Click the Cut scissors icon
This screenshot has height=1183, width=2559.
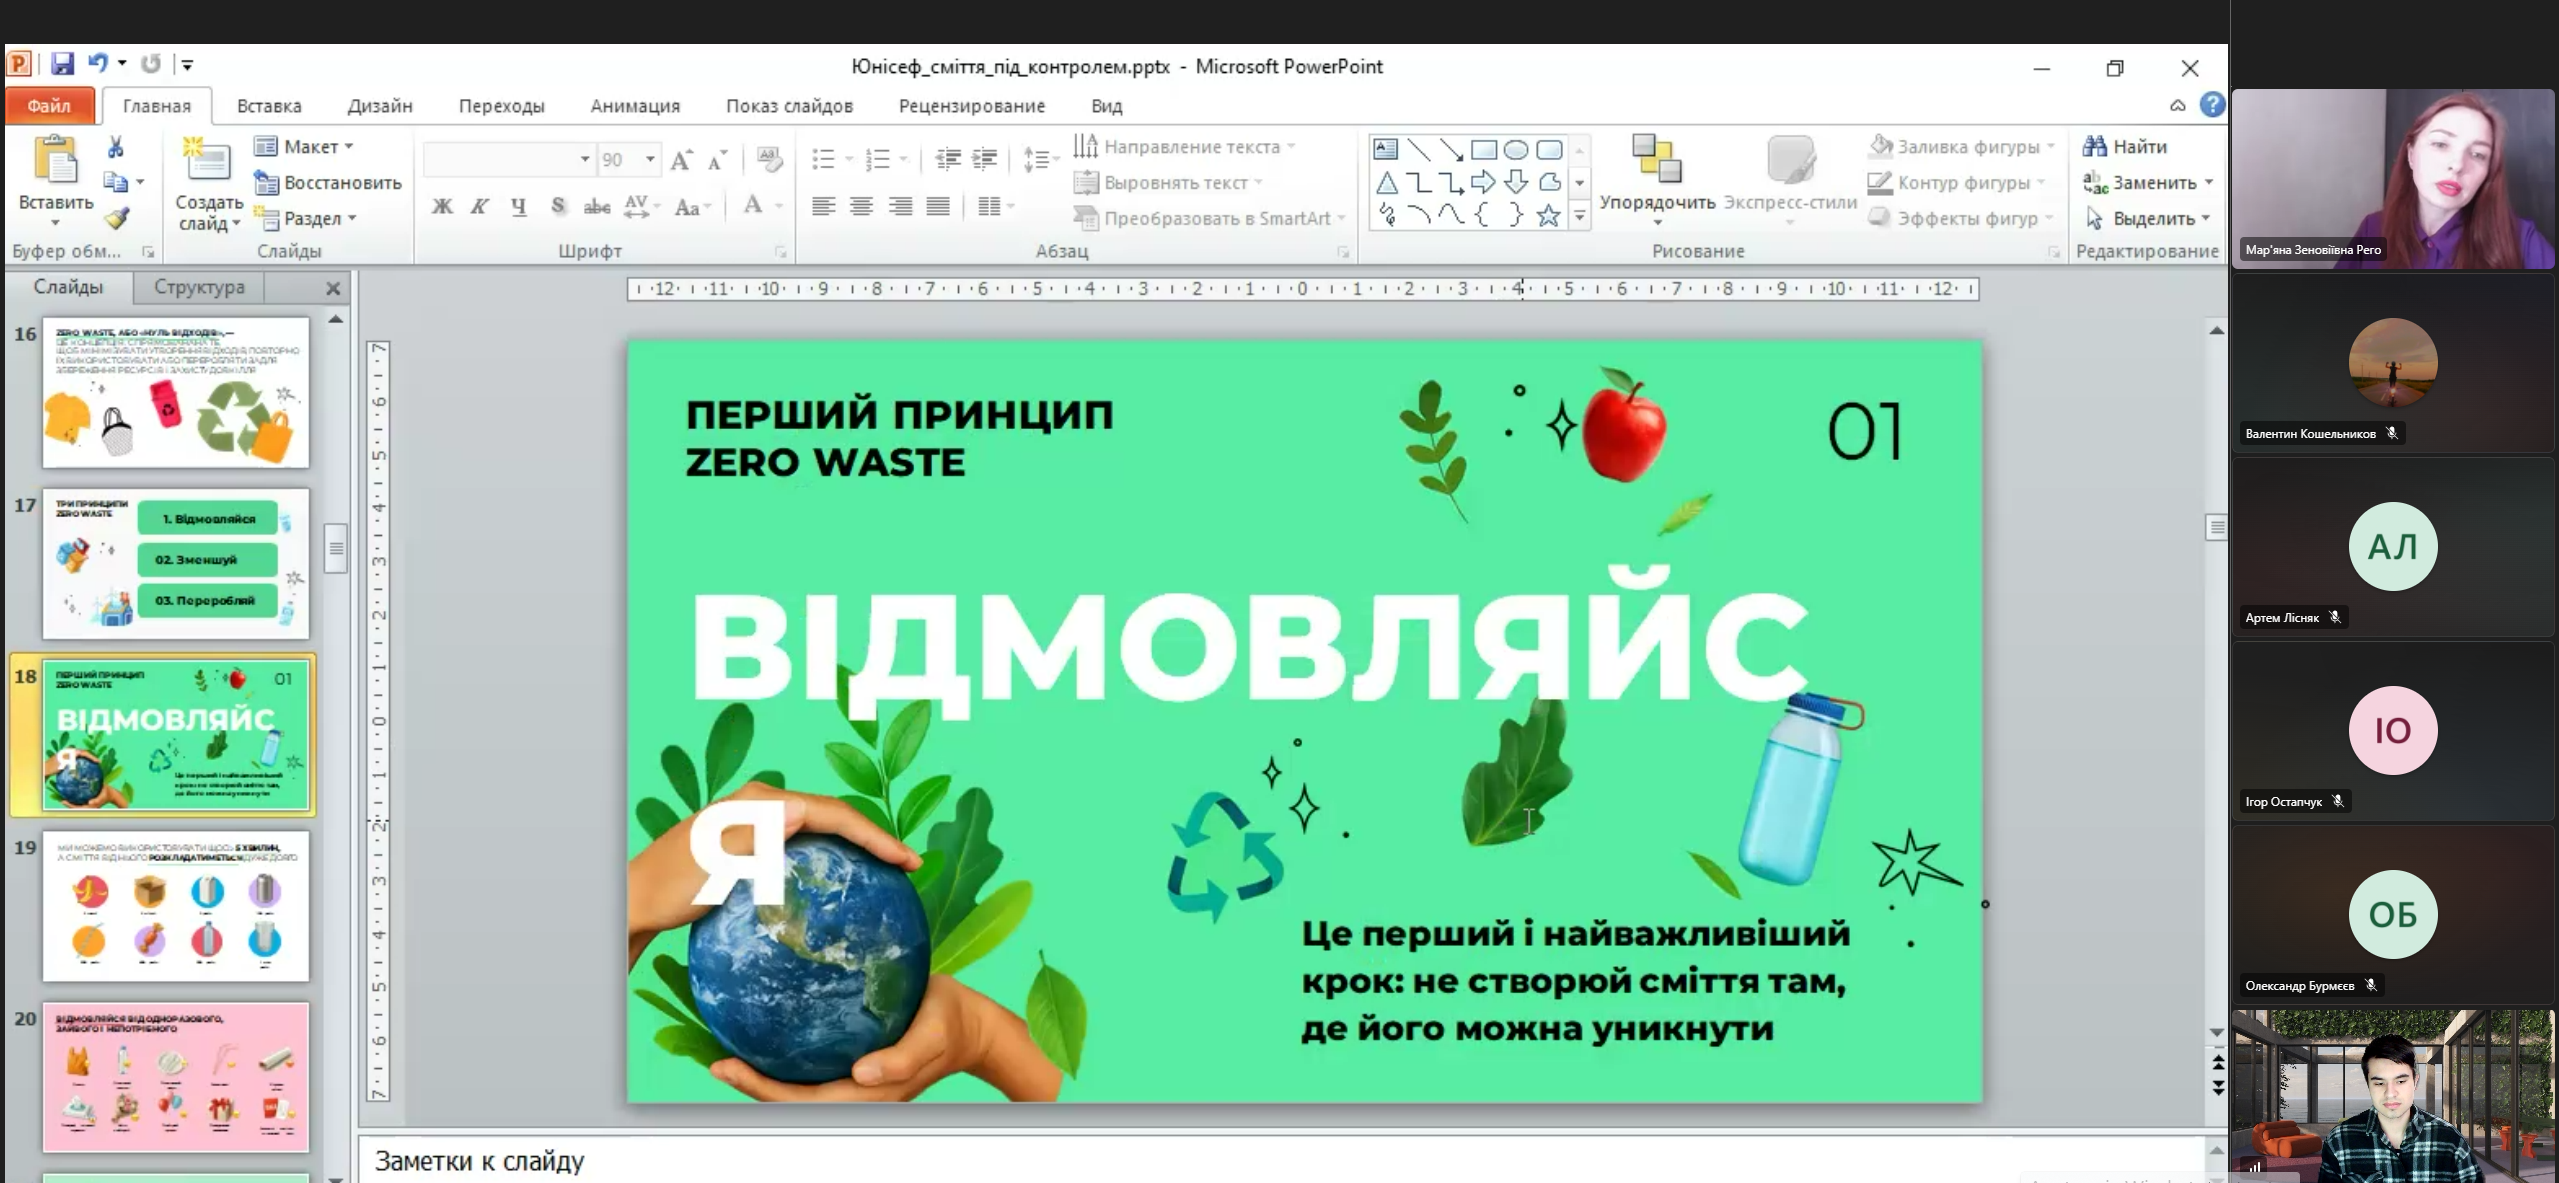[x=116, y=148]
